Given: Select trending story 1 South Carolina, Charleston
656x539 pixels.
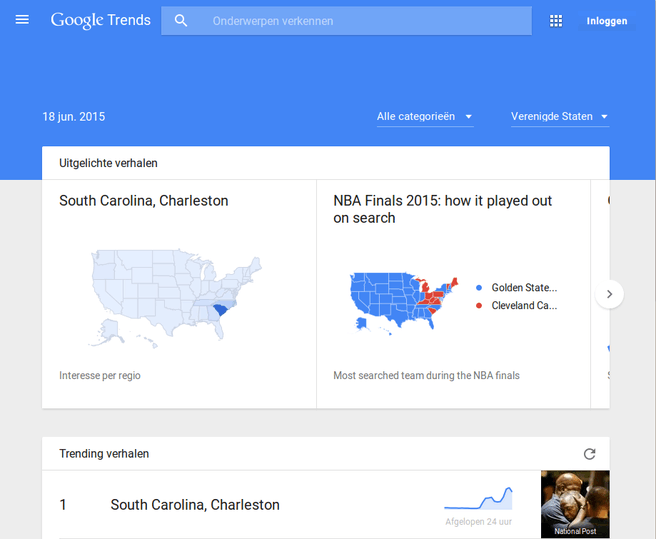Looking at the screenshot, I should pyautogui.click(x=195, y=505).
